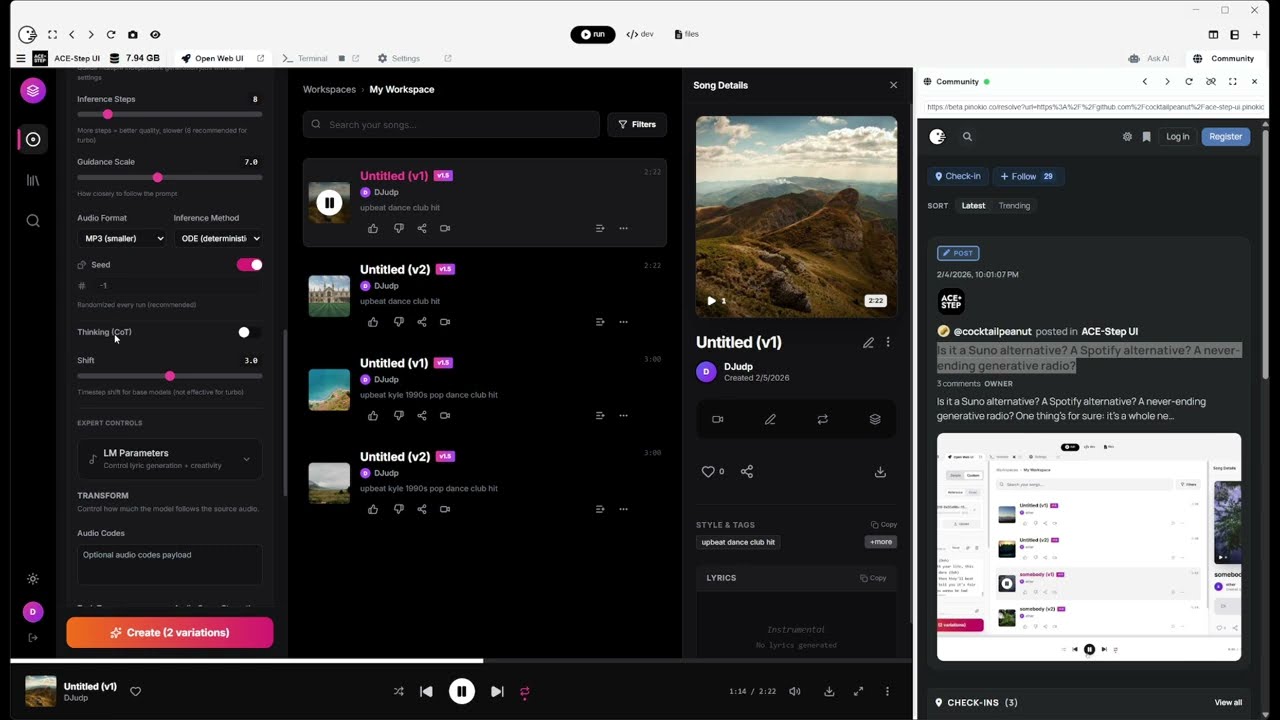Open the Create section in left sidebar

point(33,140)
